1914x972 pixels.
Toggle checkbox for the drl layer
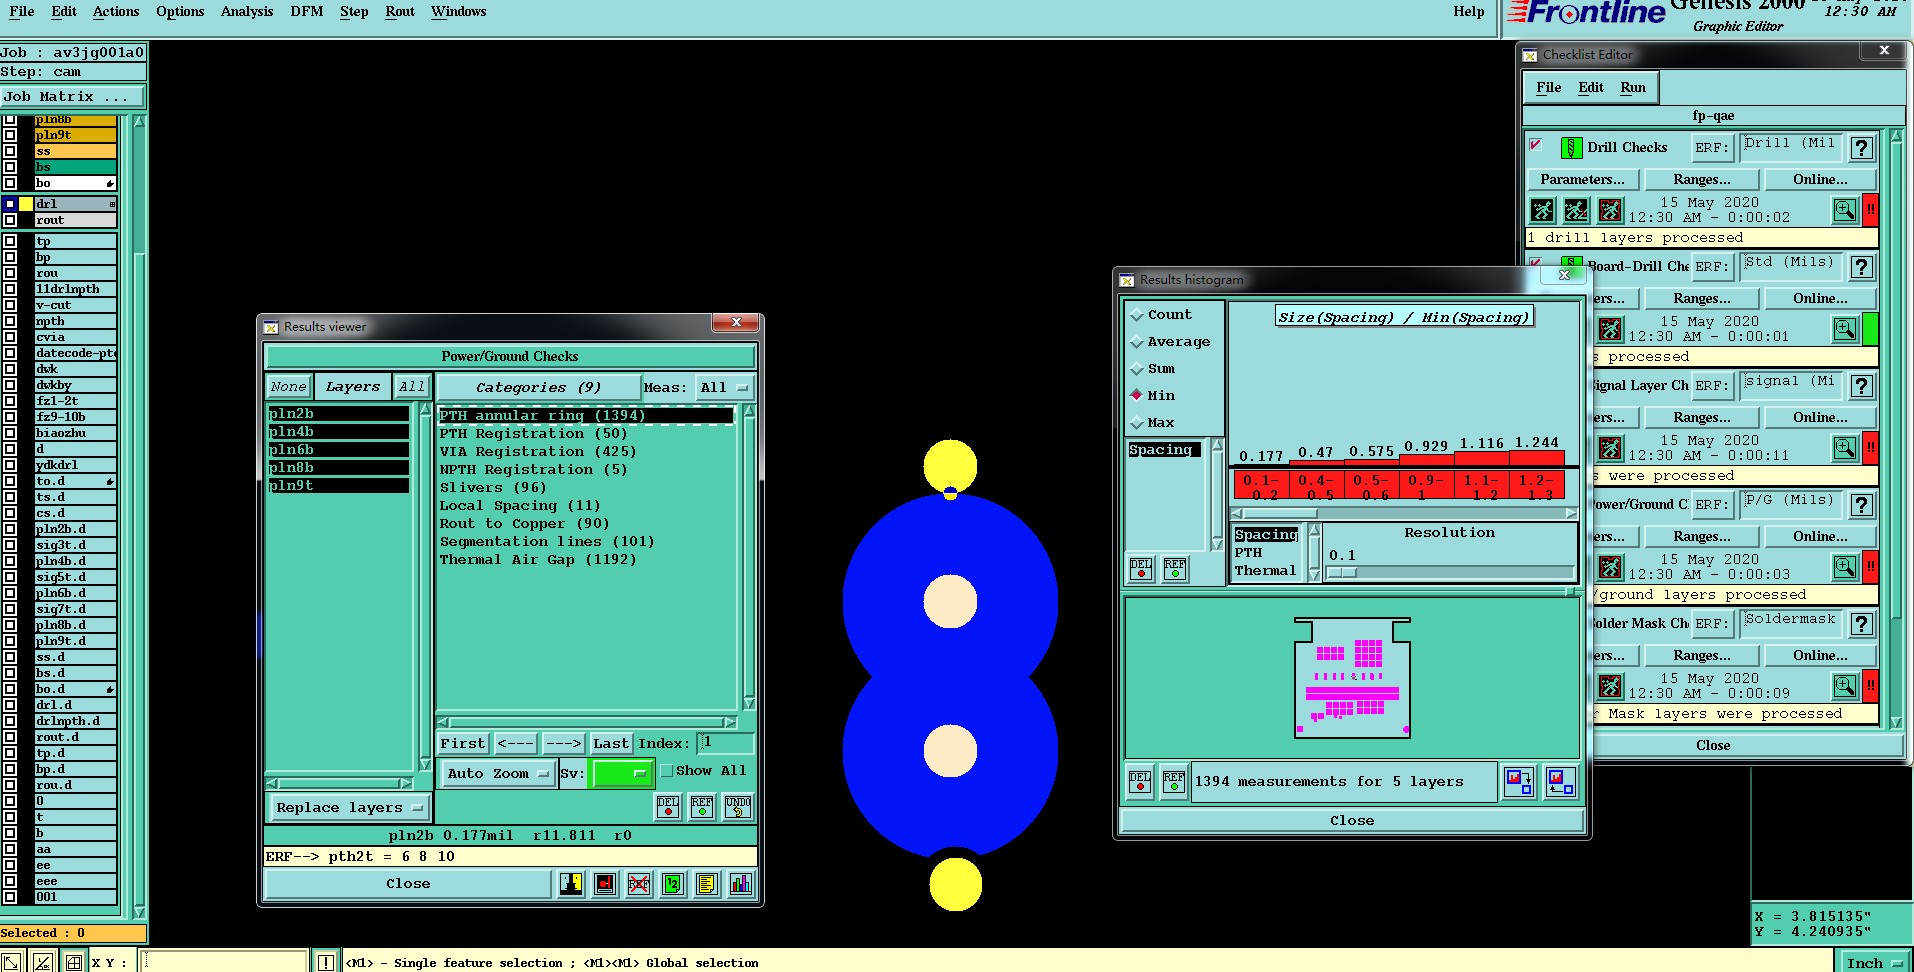coord(10,204)
